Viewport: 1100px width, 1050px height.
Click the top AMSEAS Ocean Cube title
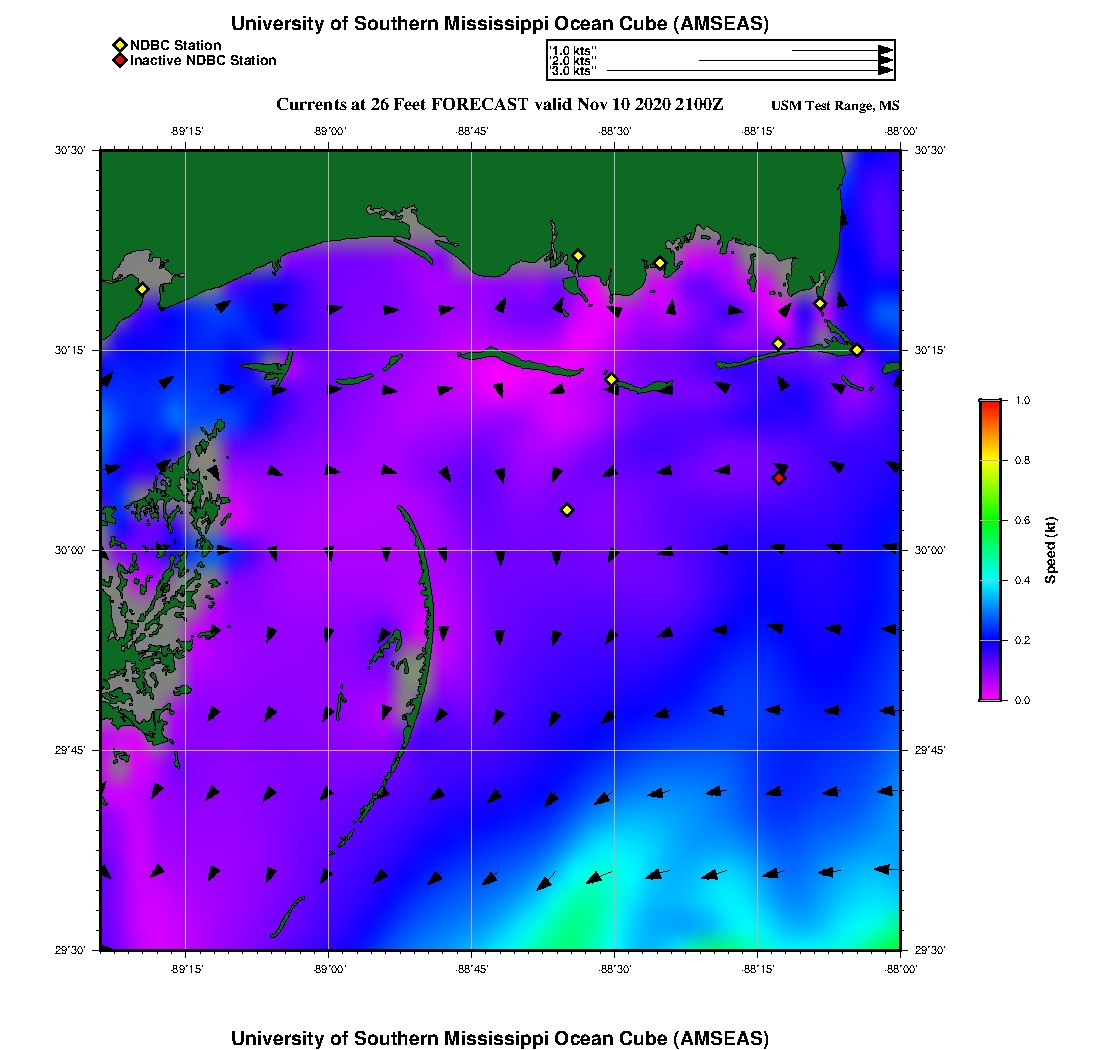500,23
